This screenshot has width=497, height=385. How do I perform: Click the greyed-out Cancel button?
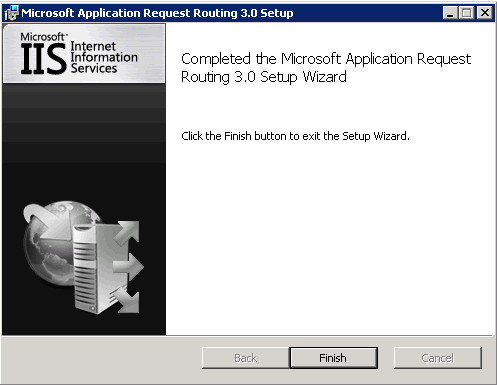(x=438, y=358)
